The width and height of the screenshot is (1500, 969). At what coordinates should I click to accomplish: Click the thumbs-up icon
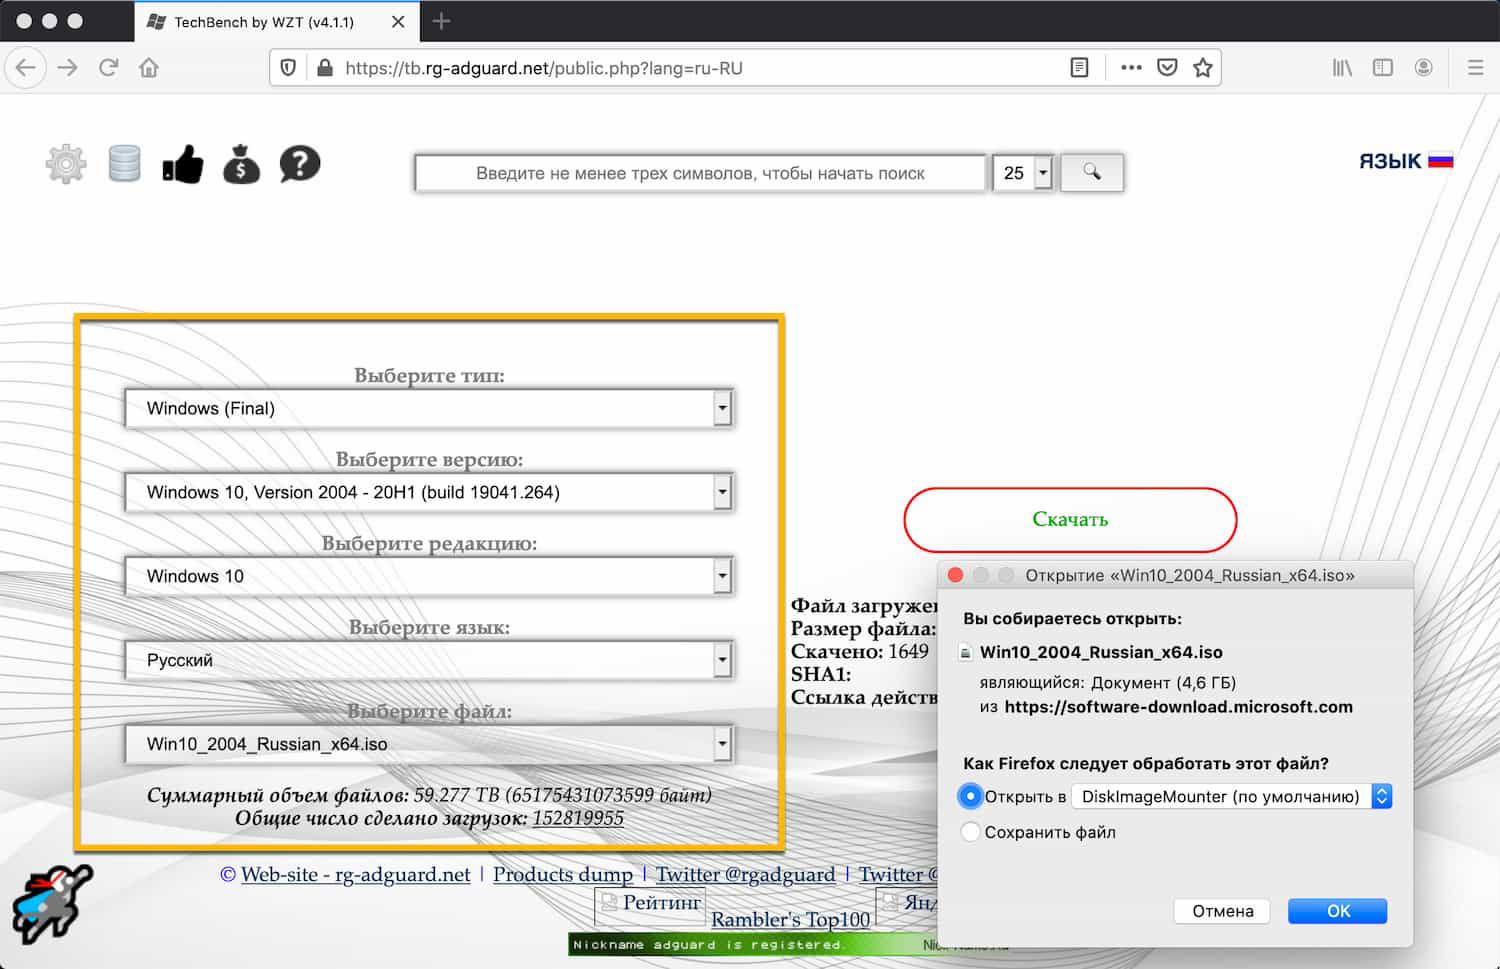tap(183, 164)
